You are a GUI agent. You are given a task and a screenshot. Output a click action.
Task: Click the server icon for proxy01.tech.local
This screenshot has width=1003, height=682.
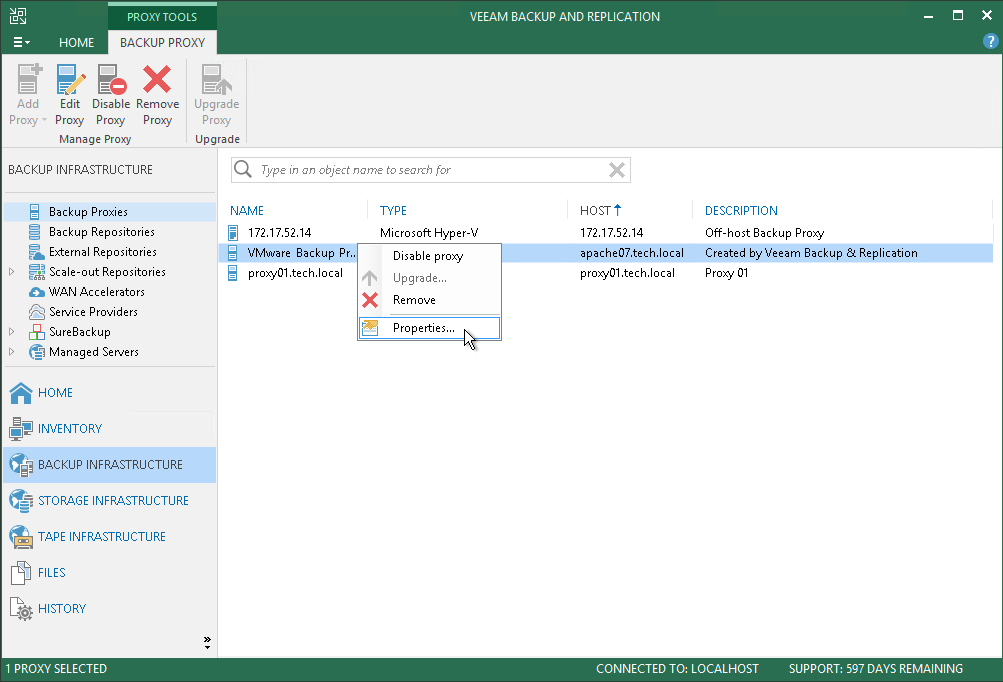233,273
